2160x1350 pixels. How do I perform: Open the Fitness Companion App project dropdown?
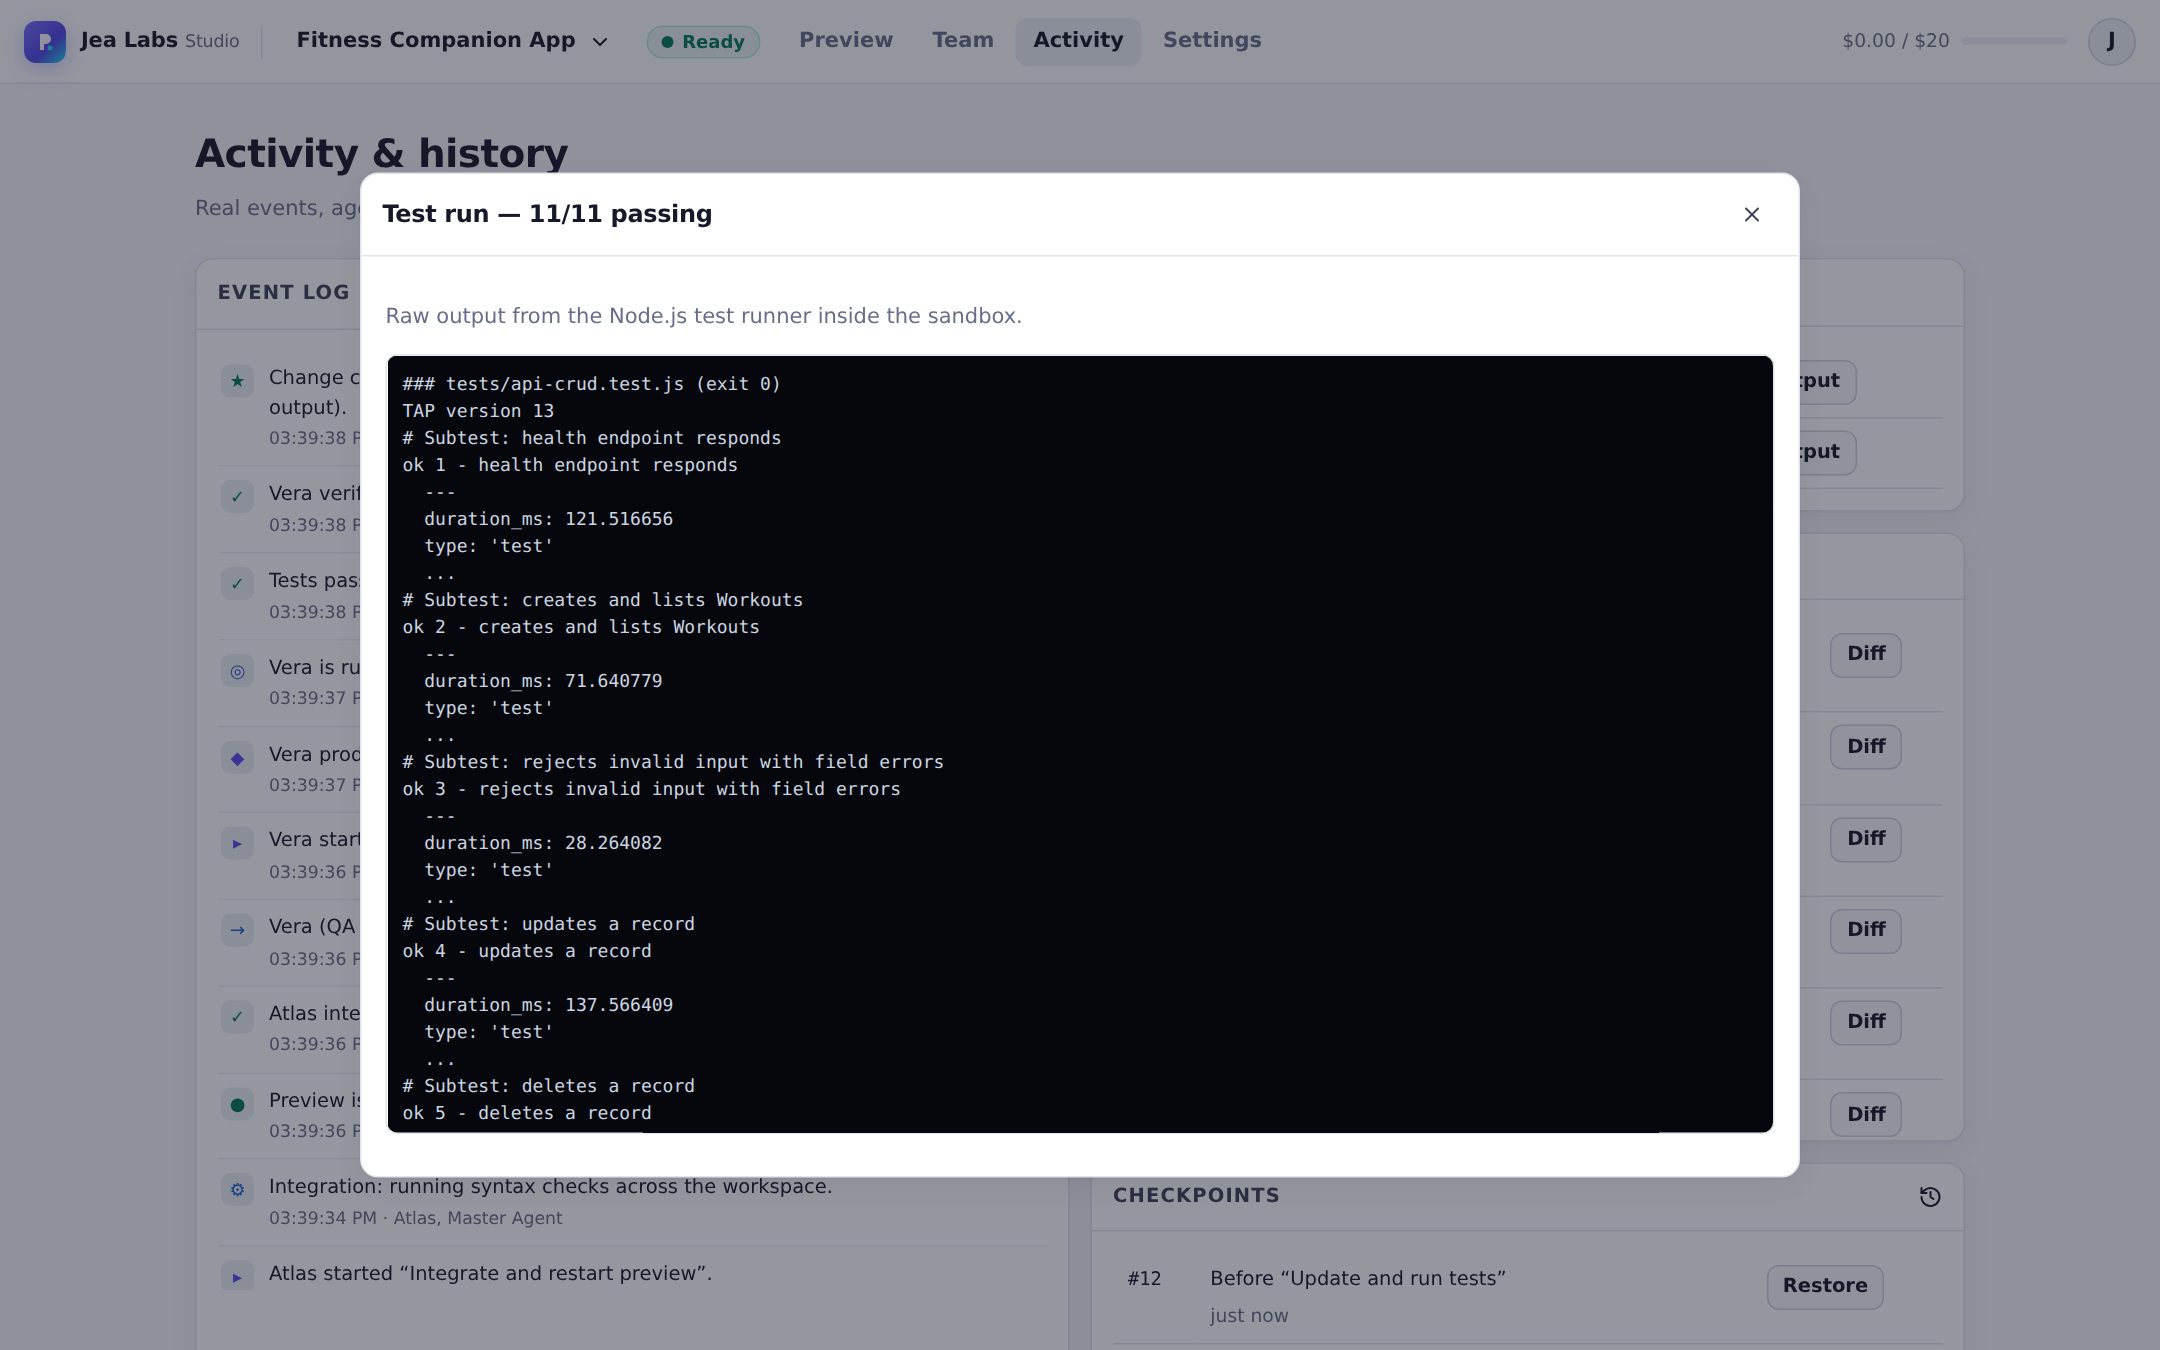click(x=452, y=41)
